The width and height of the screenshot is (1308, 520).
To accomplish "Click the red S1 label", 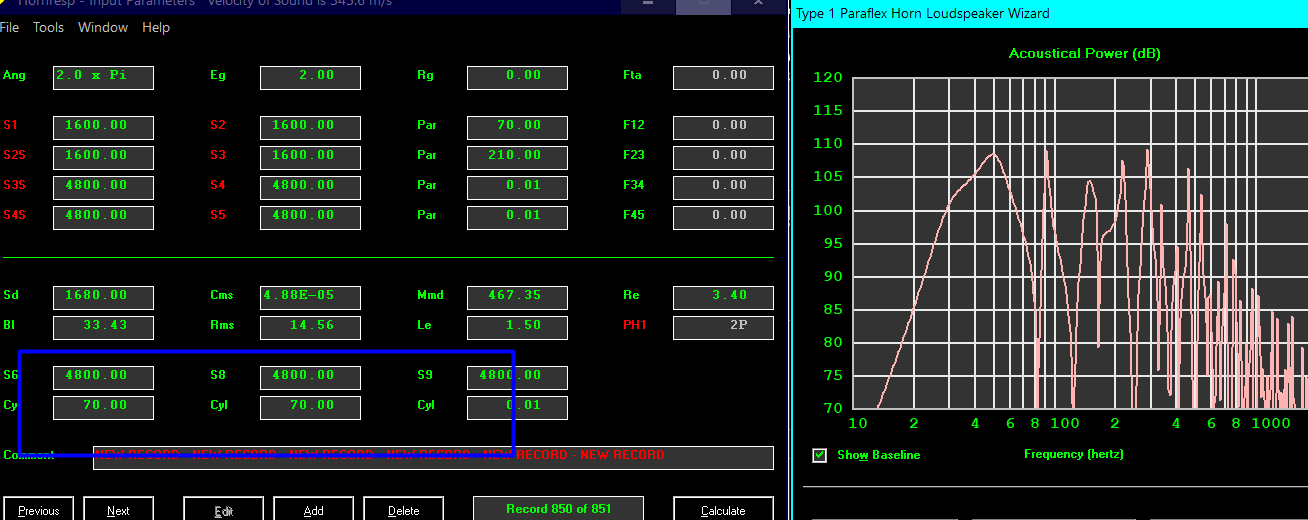I will [x=10, y=126].
